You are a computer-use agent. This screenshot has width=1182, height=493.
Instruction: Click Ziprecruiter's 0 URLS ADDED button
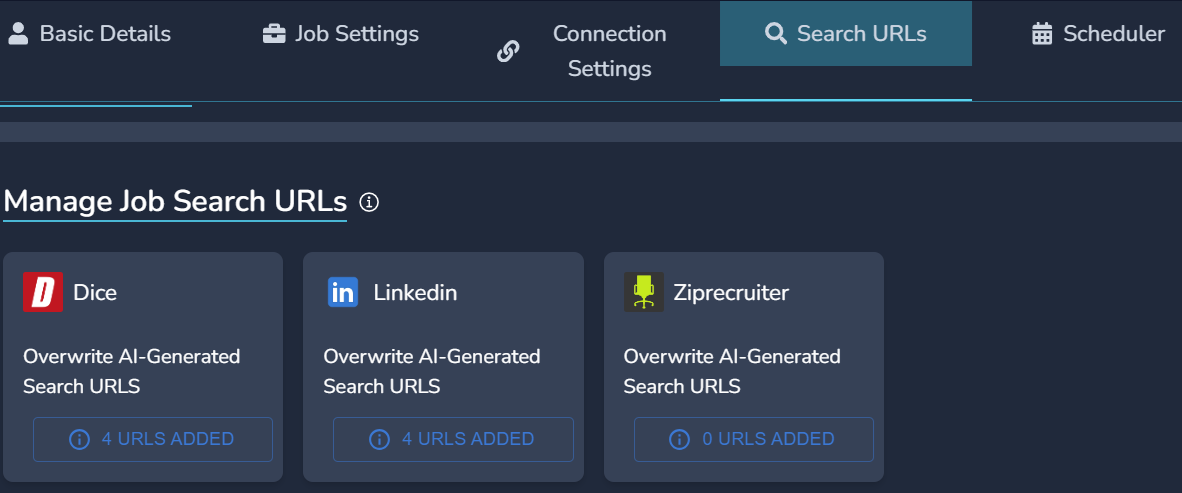(x=753, y=439)
